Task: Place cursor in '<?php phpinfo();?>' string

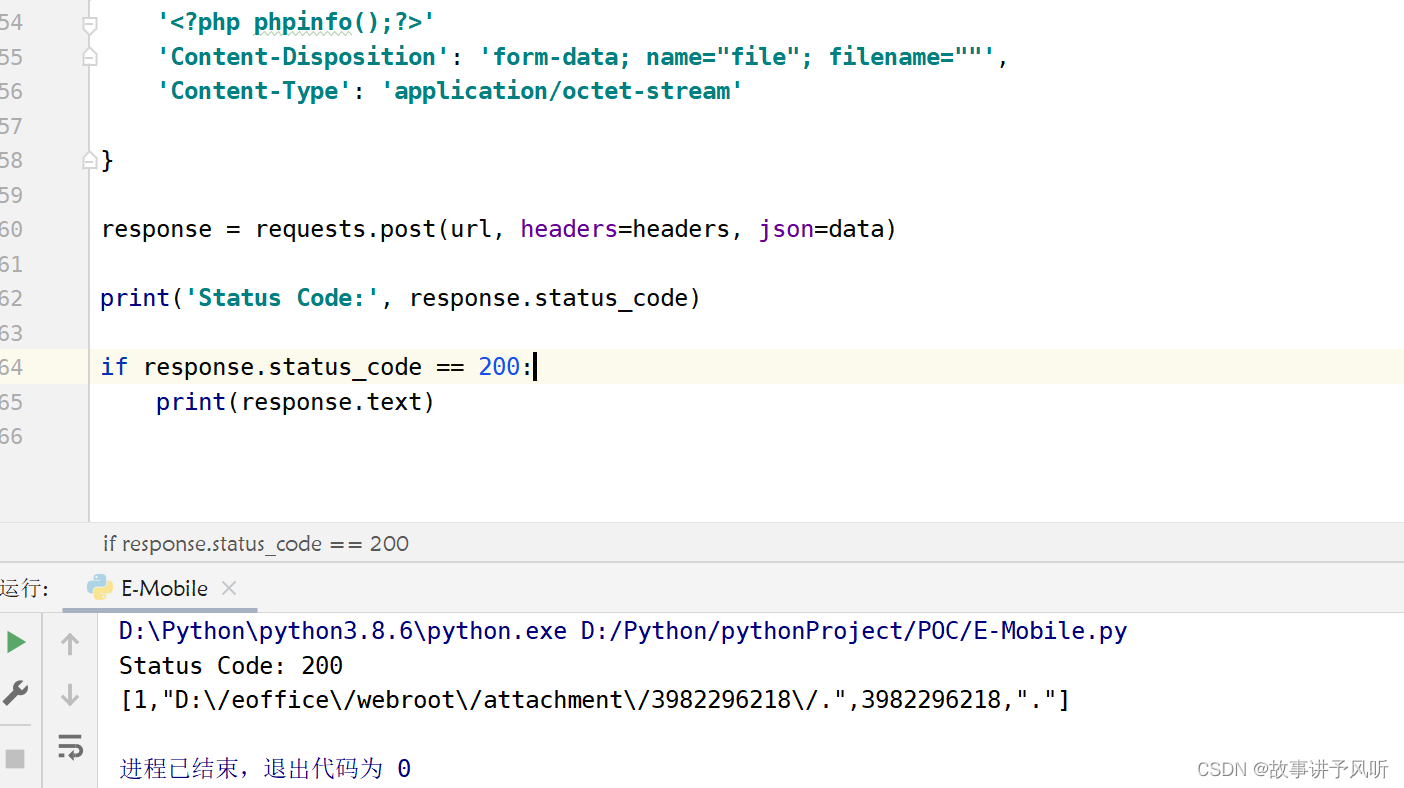Action: (296, 22)
